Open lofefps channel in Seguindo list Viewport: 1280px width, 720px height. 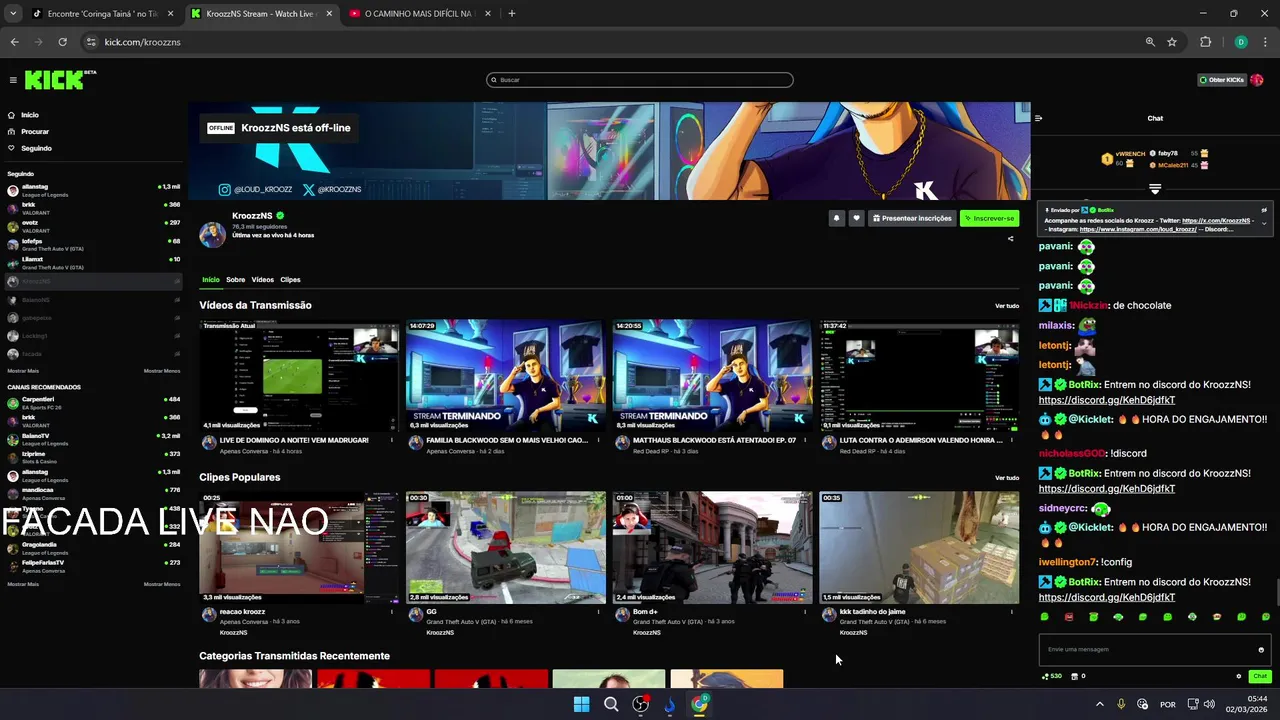(x=93, y=243)
